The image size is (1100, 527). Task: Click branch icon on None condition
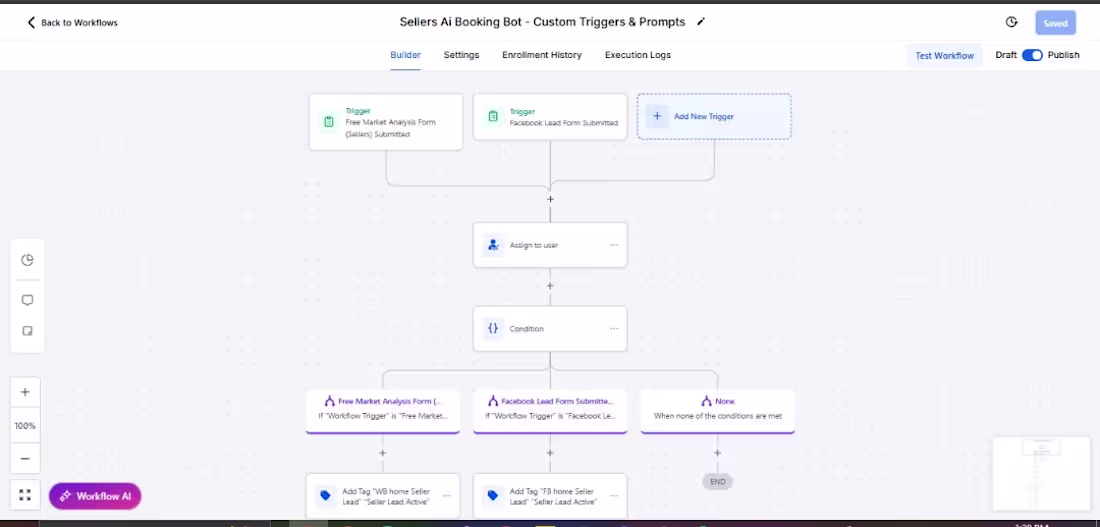[x=706, y=401]
